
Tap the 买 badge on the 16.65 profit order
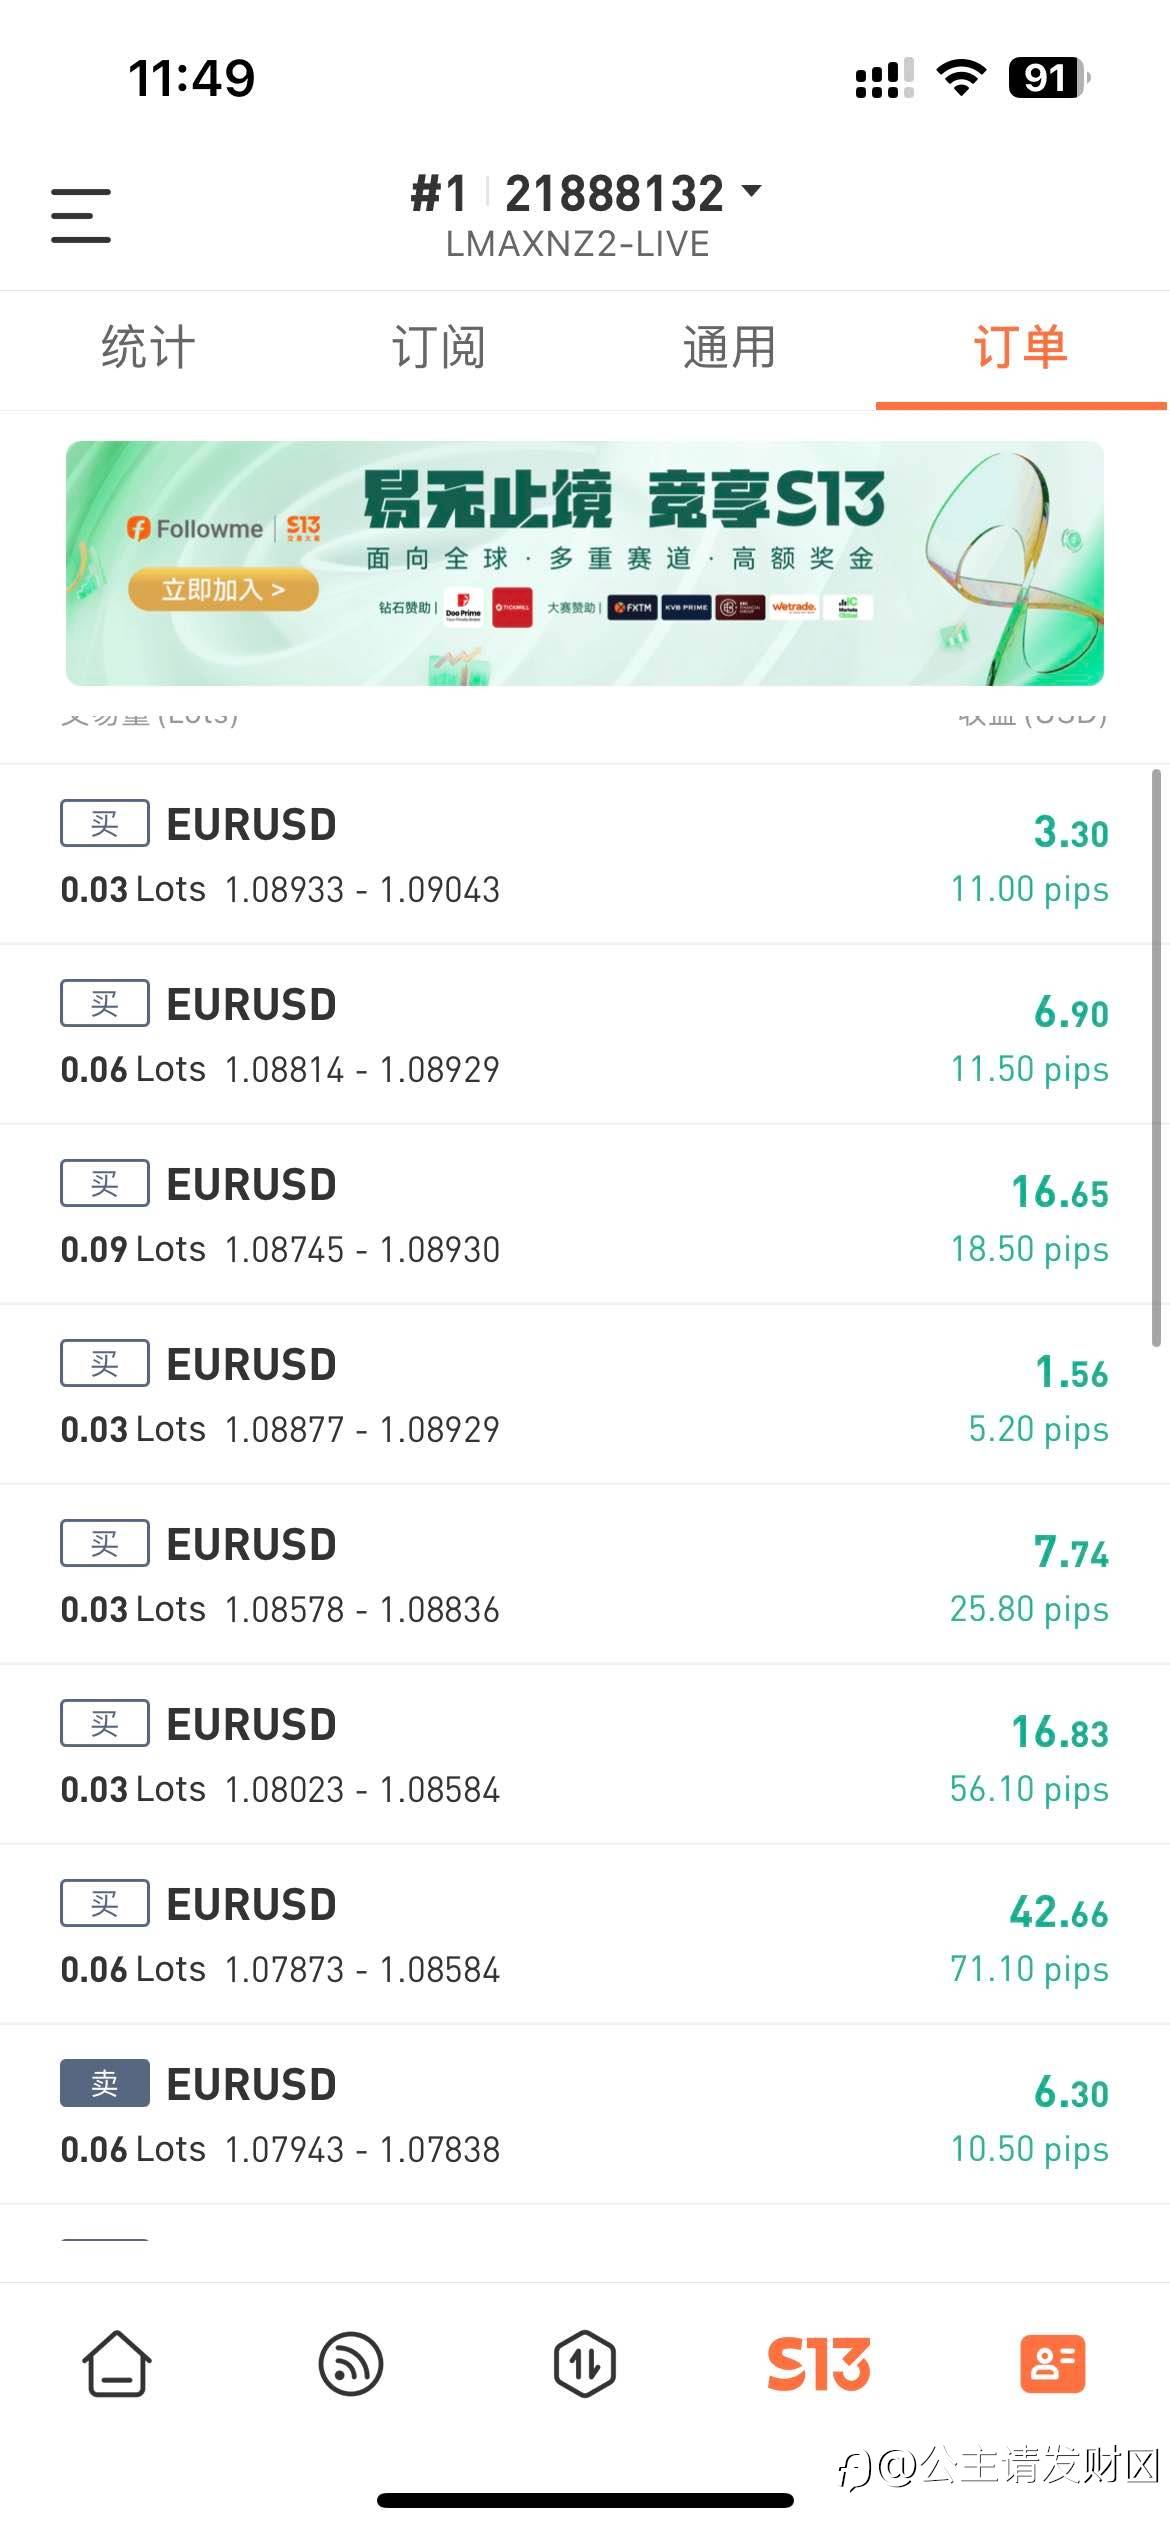pyautogui.click(x=105, y=1184)
